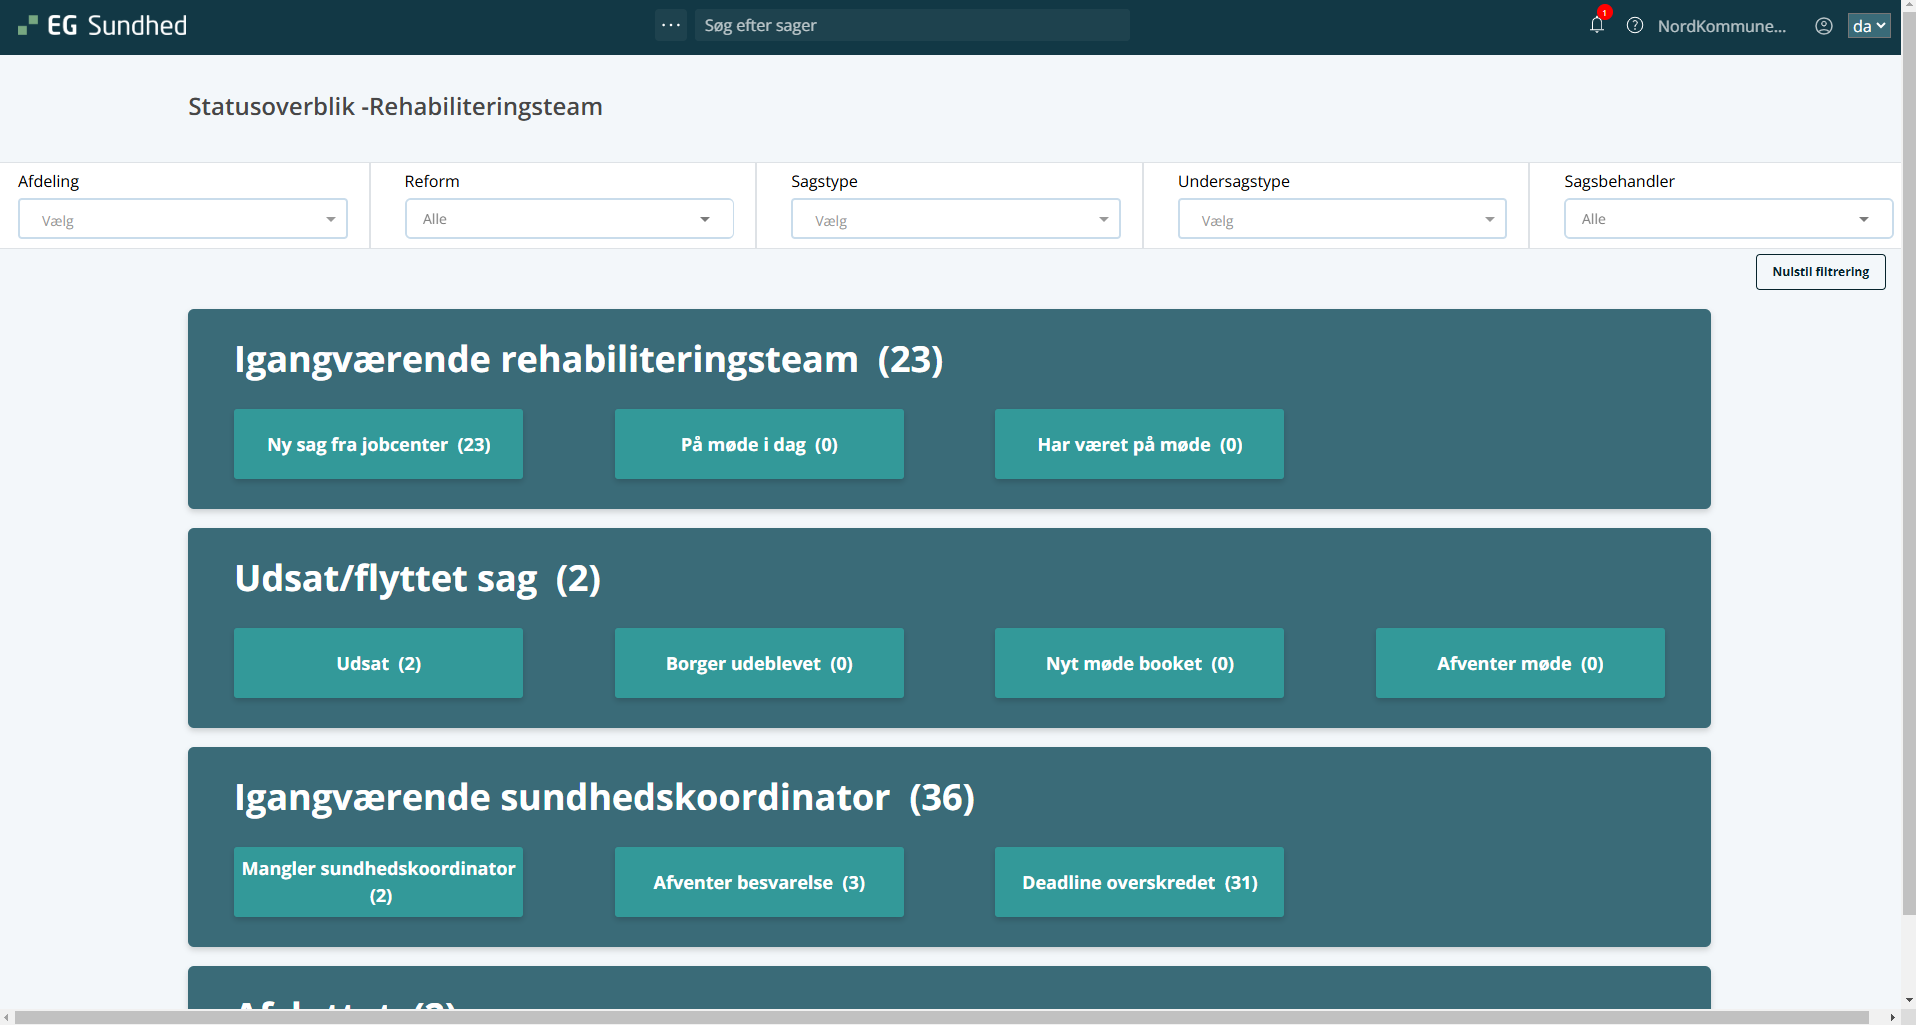1916x1025 pixels.
Task: Click the Afventer besvarelse tile
Action: [x=759, y=882]
